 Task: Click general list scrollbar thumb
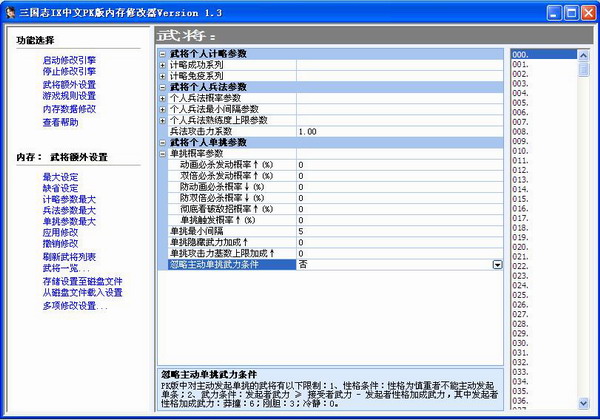pos(583,69)
